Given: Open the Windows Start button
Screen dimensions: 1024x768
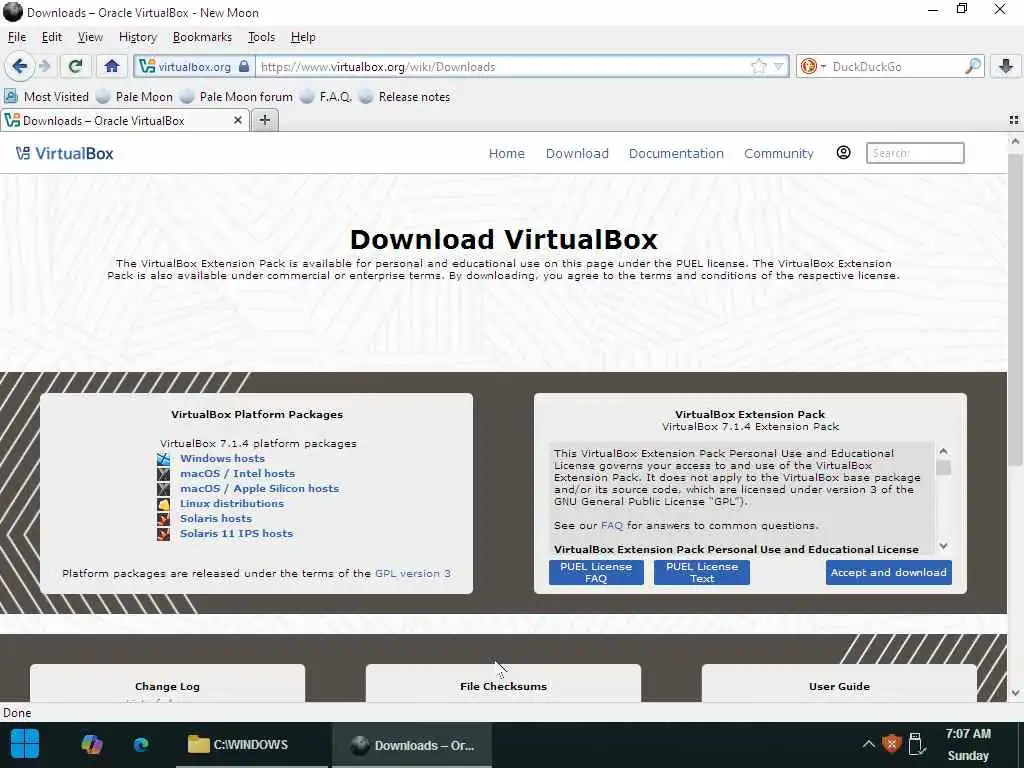Looking at the screenshot, I should (x=25, y=744).
